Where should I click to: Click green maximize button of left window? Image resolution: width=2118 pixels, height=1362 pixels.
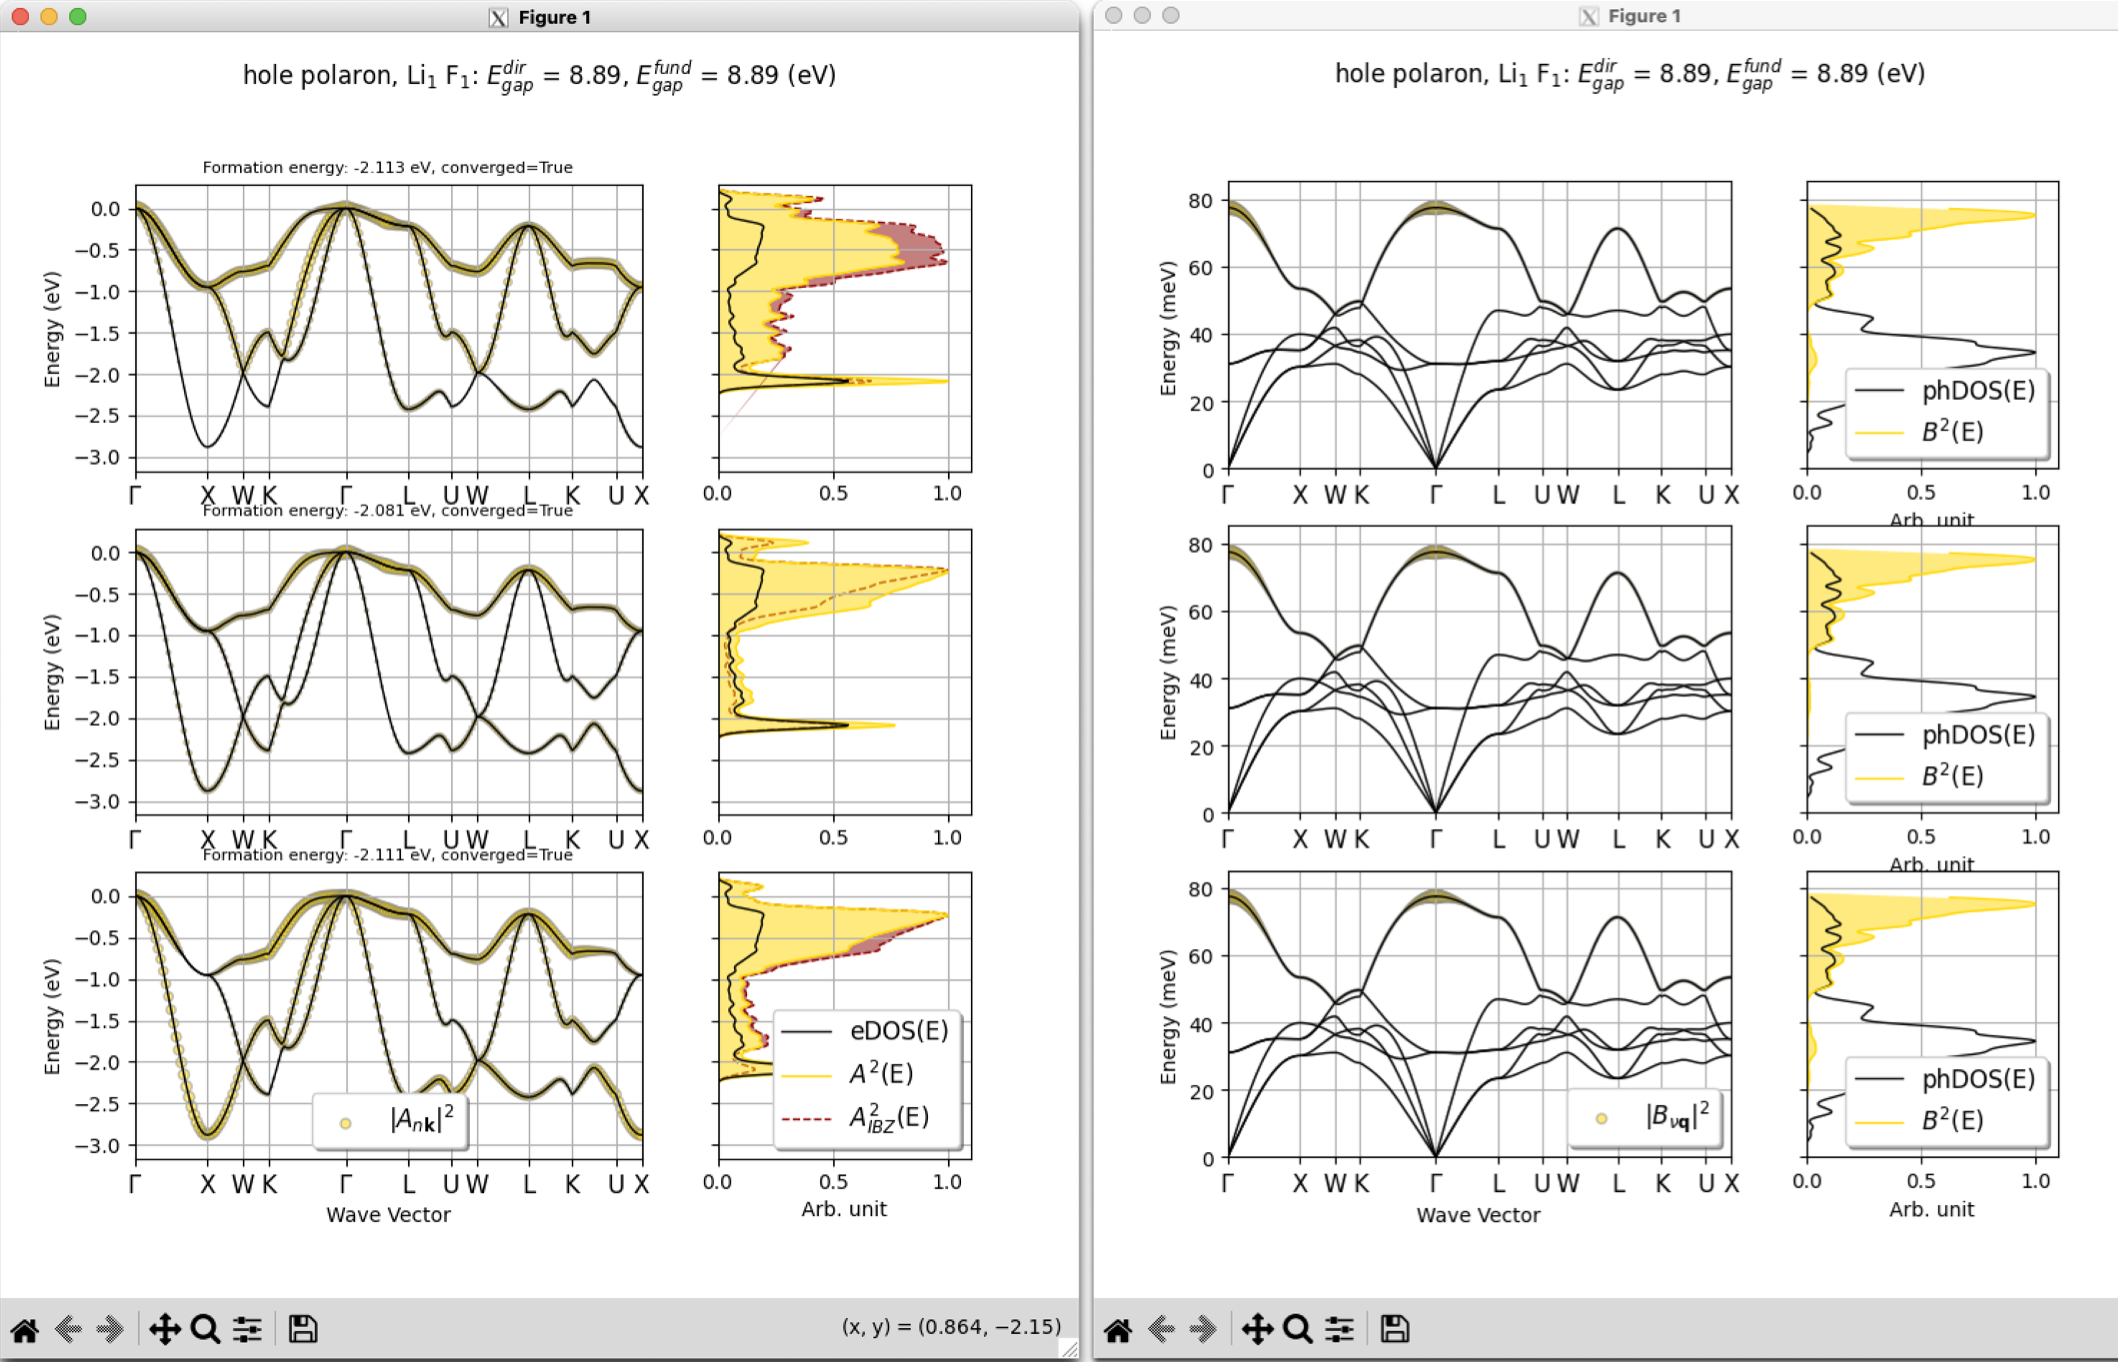(78, 17)
